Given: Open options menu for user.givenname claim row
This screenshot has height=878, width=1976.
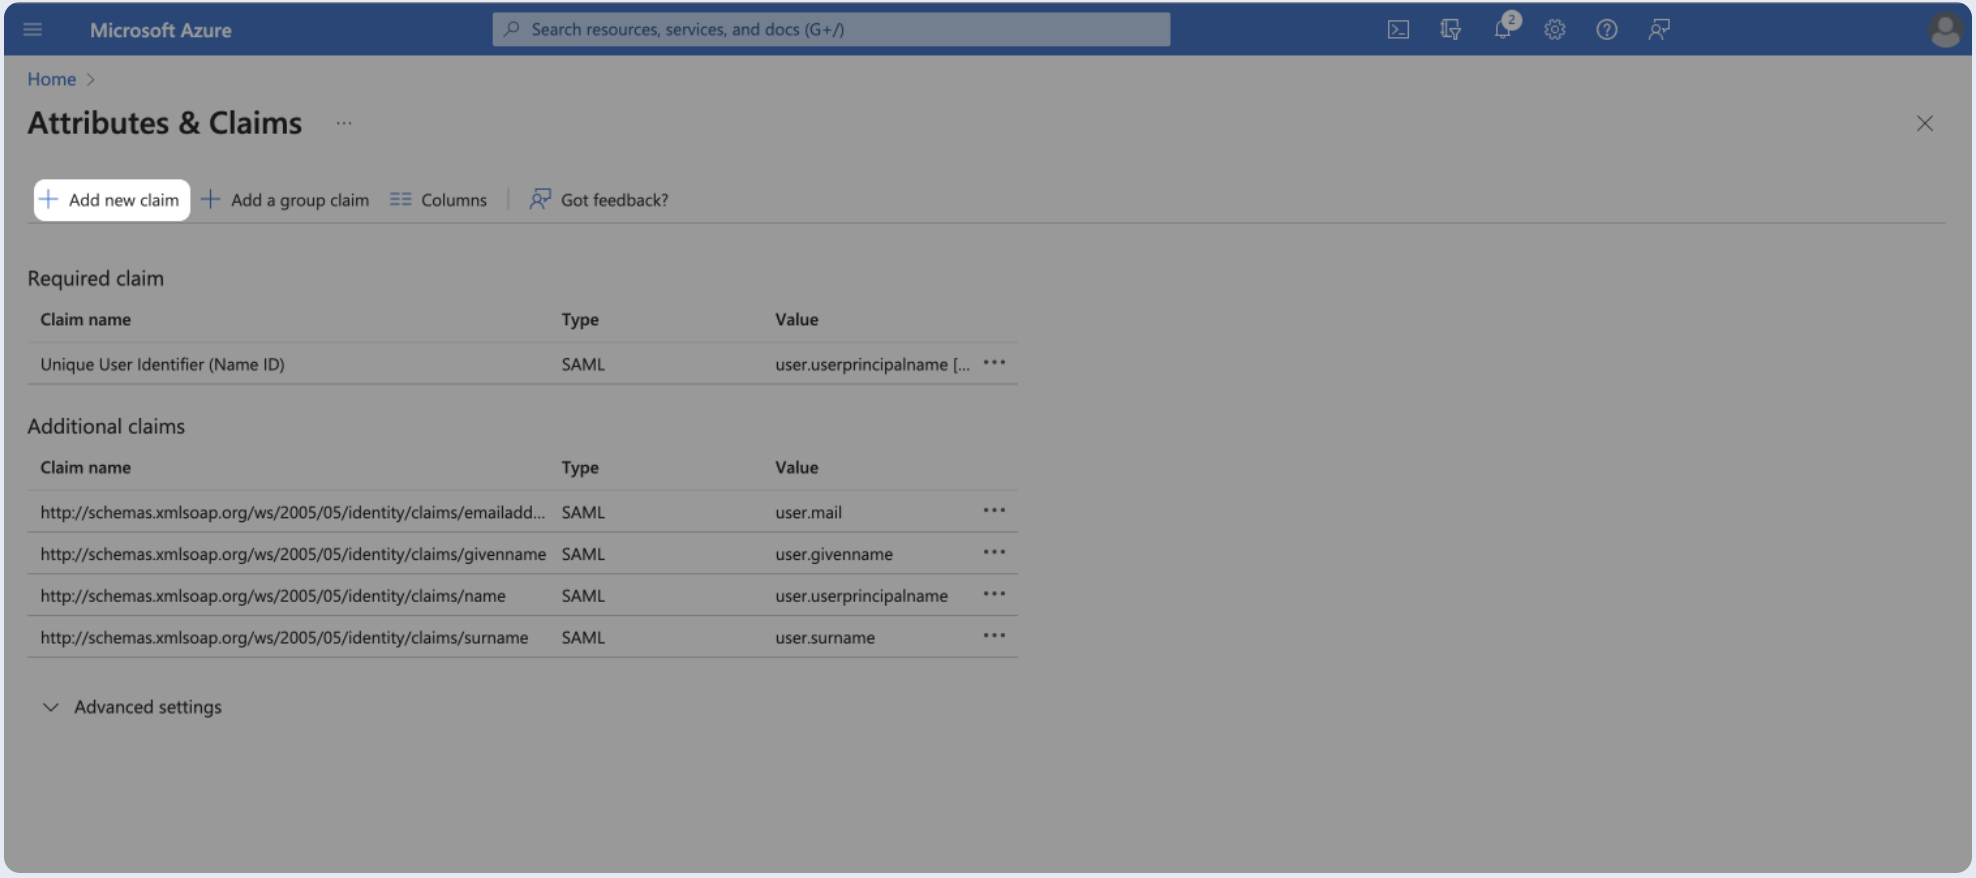Looking at the screenshot, I should click(x=994, y=553).
